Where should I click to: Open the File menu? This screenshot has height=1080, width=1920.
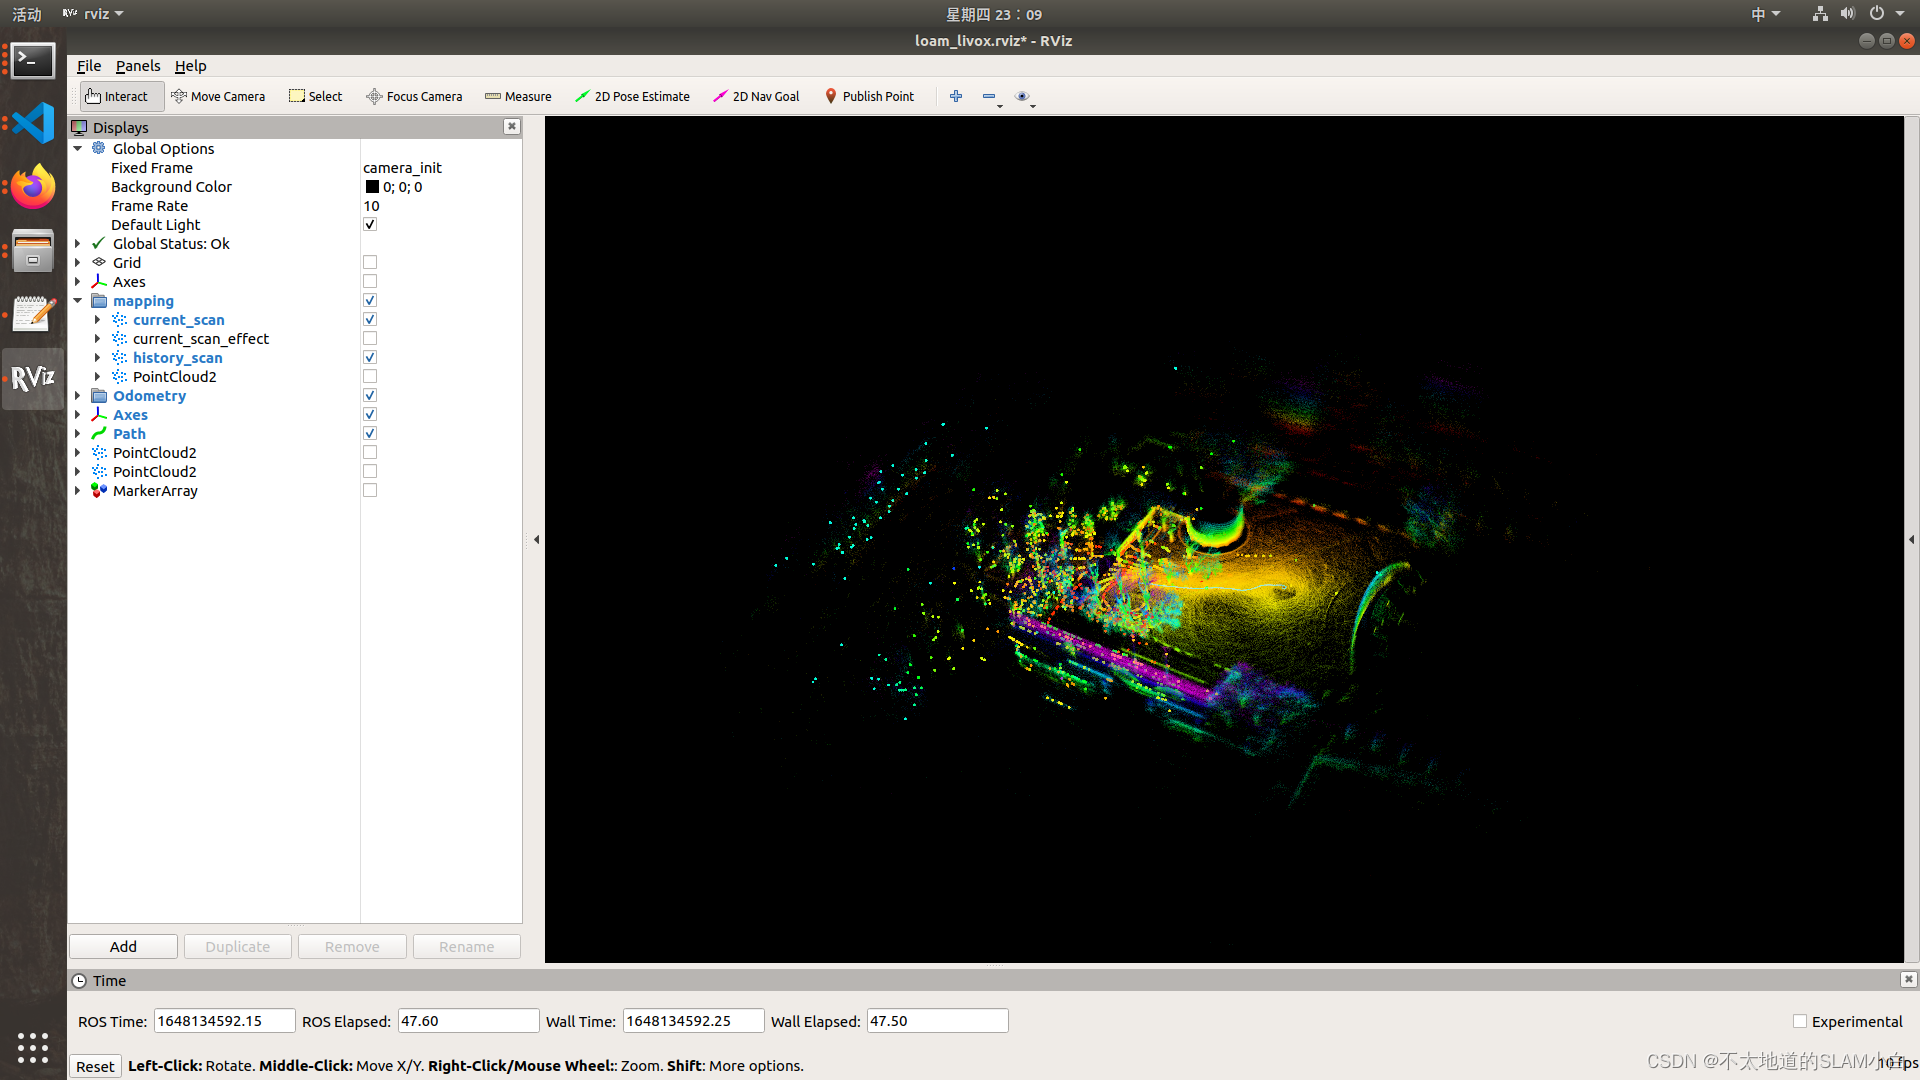[x=89, y=66]
